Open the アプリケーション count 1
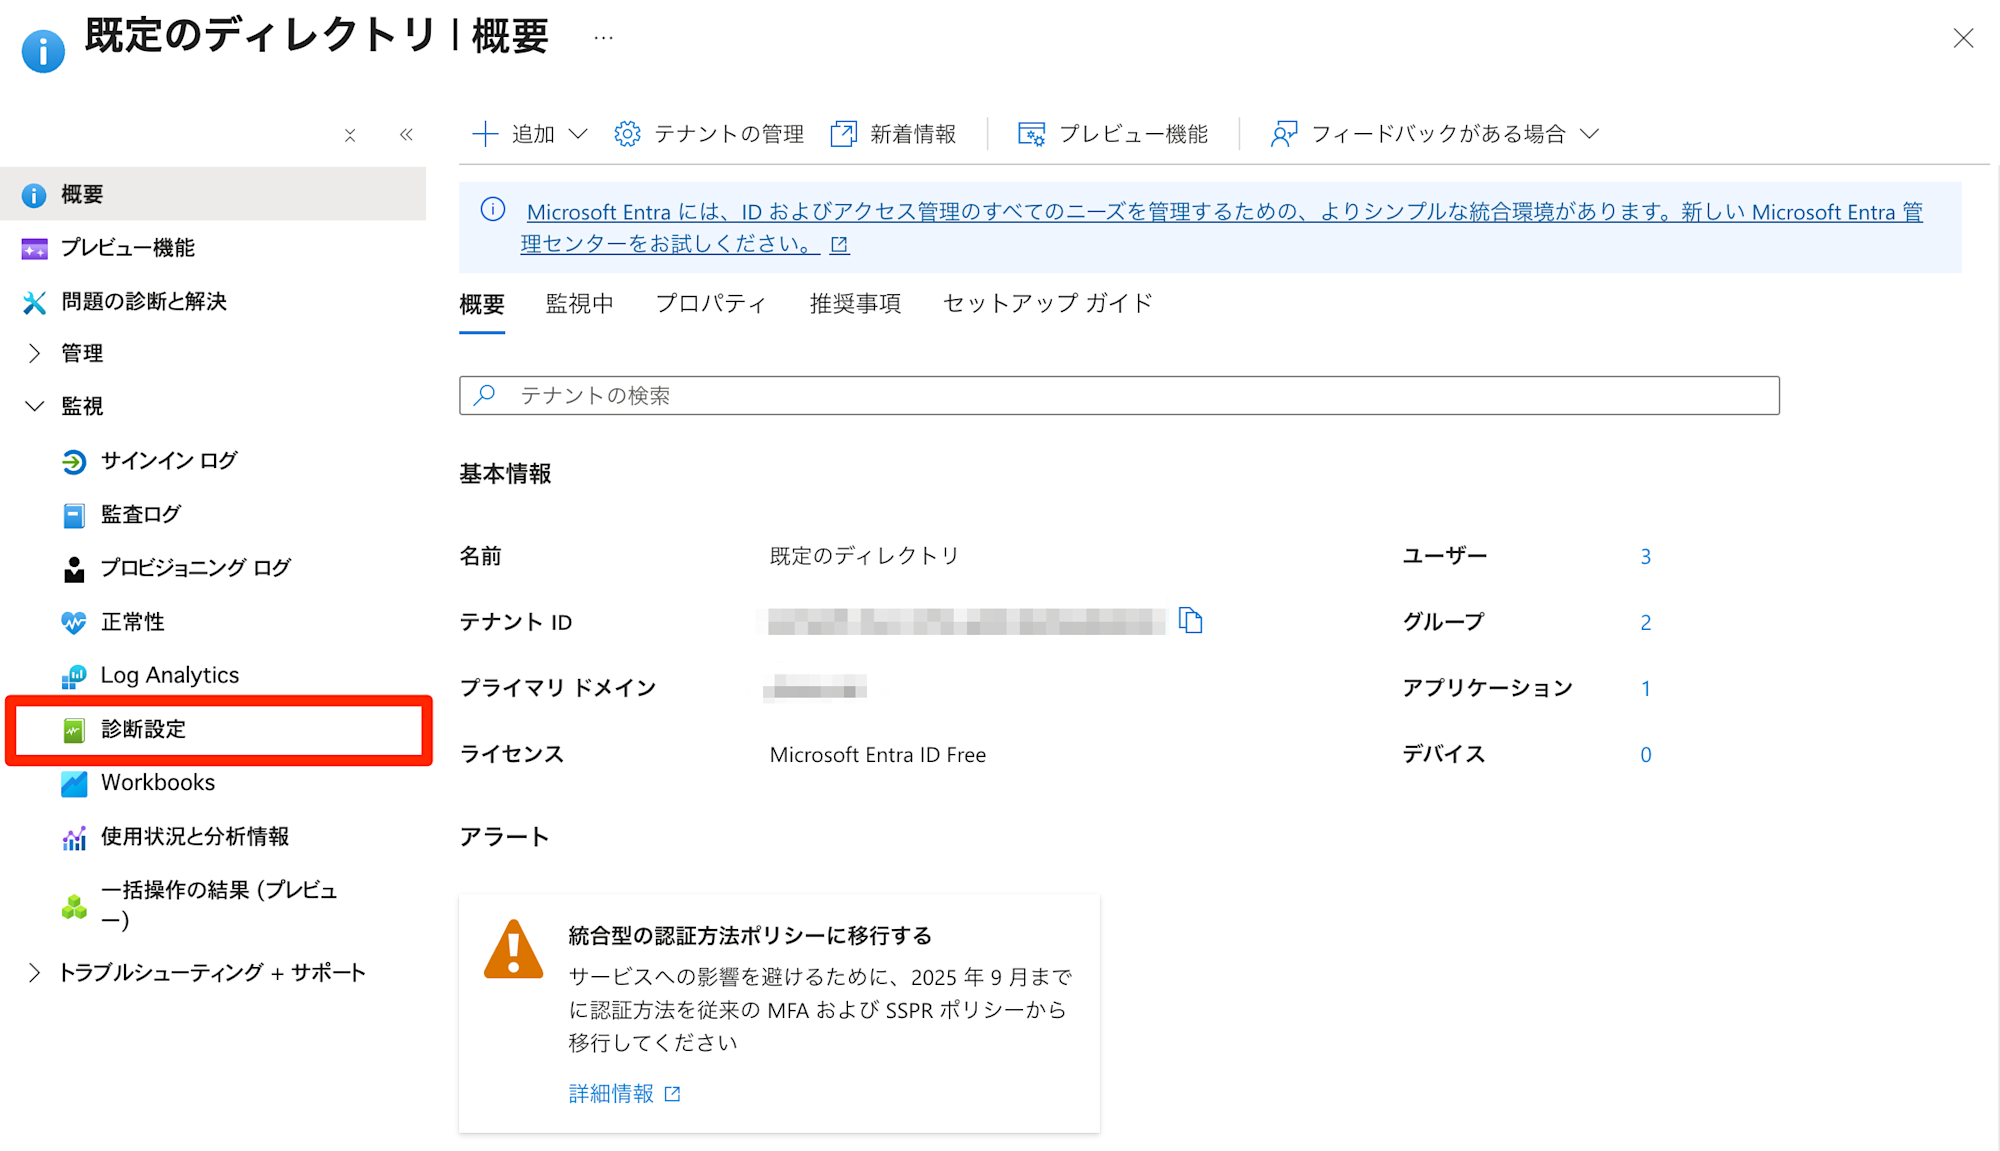Screen dimensions: 2000x1151 point(1645,689)
